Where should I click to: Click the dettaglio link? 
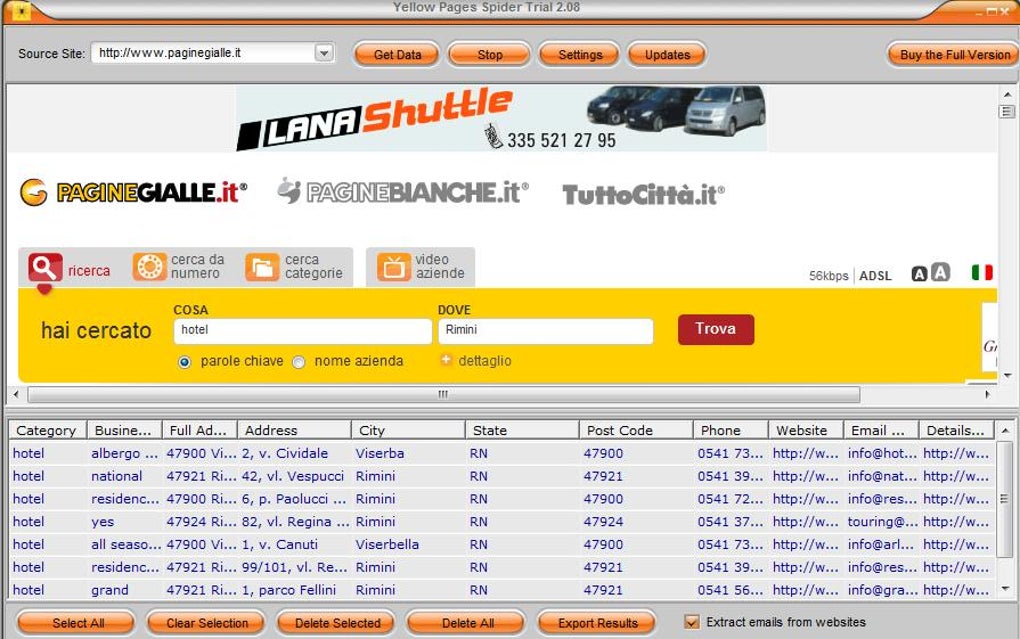[x=485, y=360]
